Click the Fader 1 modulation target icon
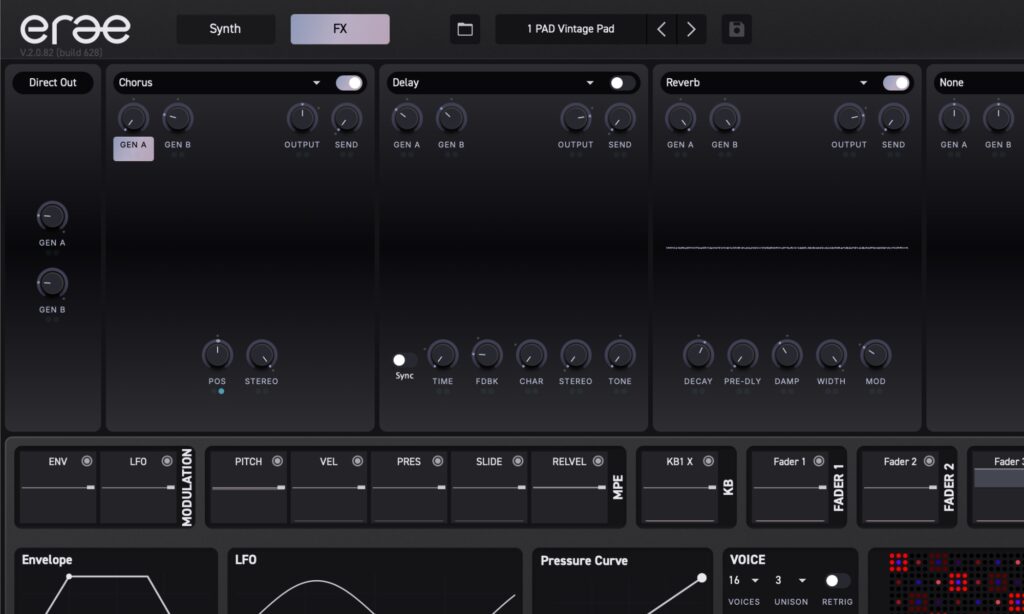Image resolution: width=1024 pixels, height=614 pixels. 819,461
